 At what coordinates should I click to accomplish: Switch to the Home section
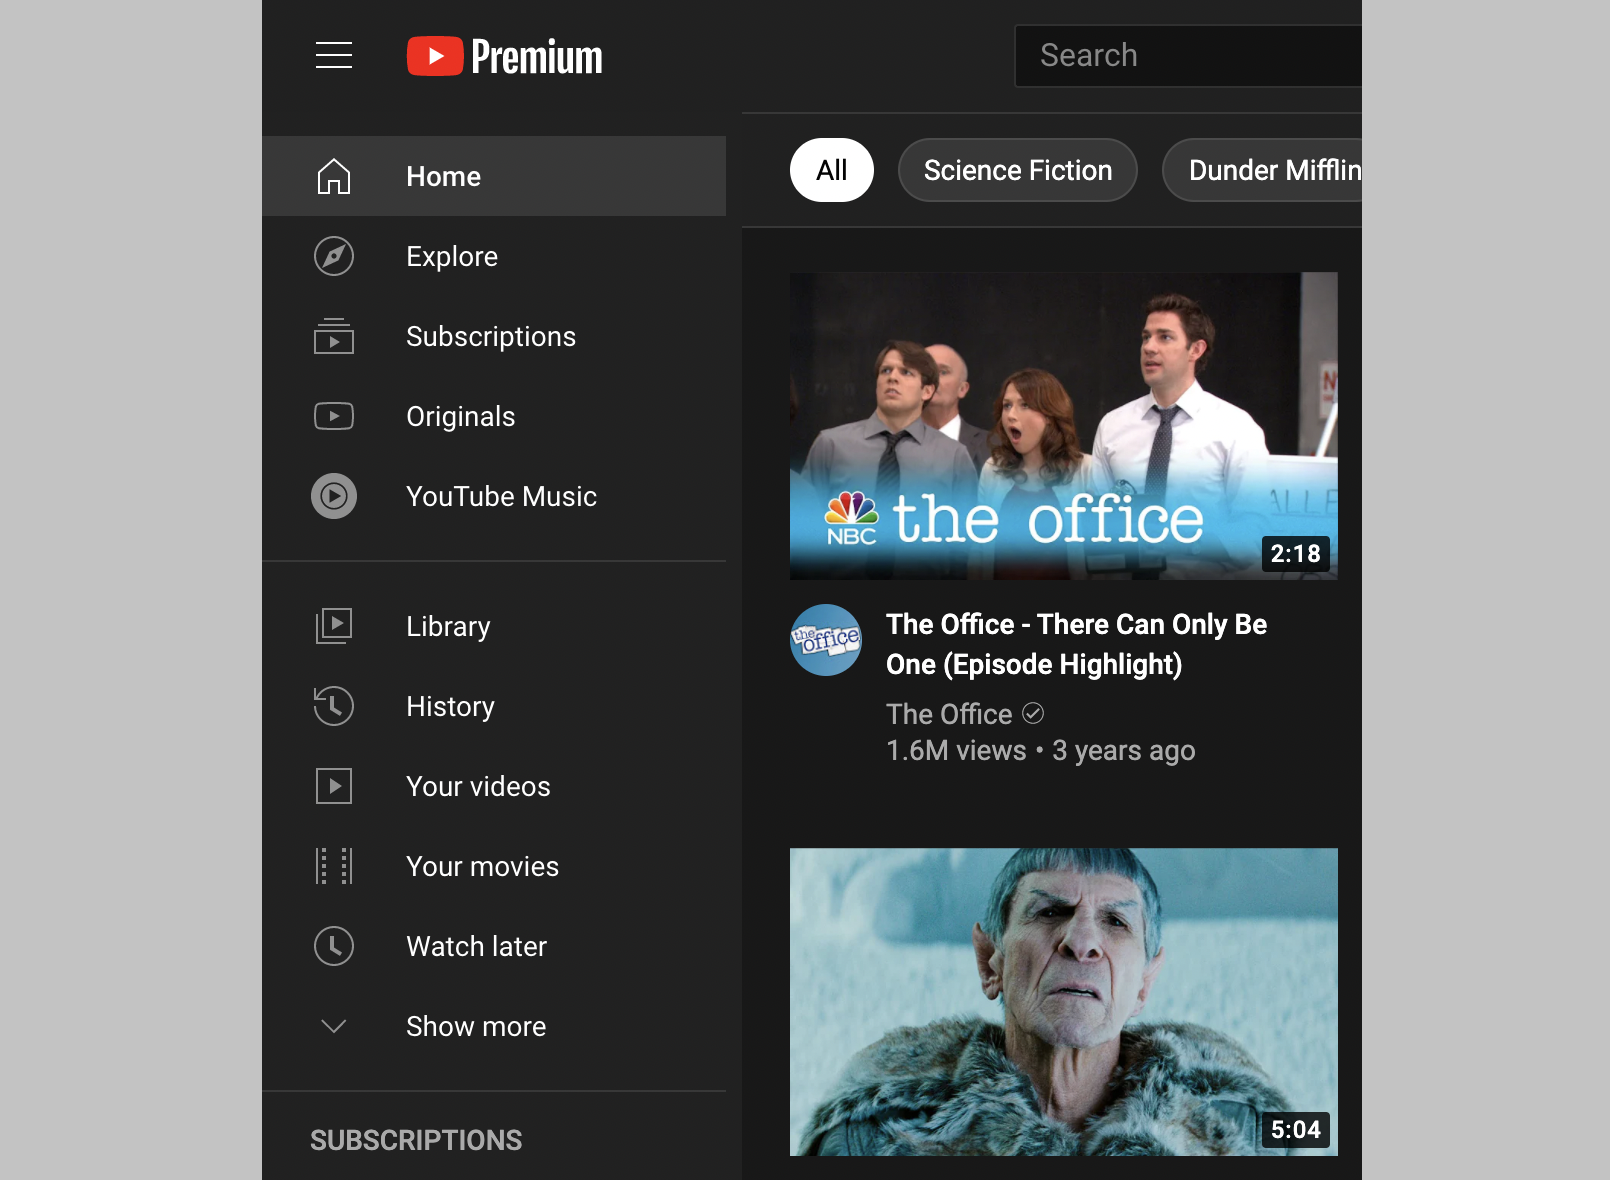pyautogui.click(x=443, y=176)
